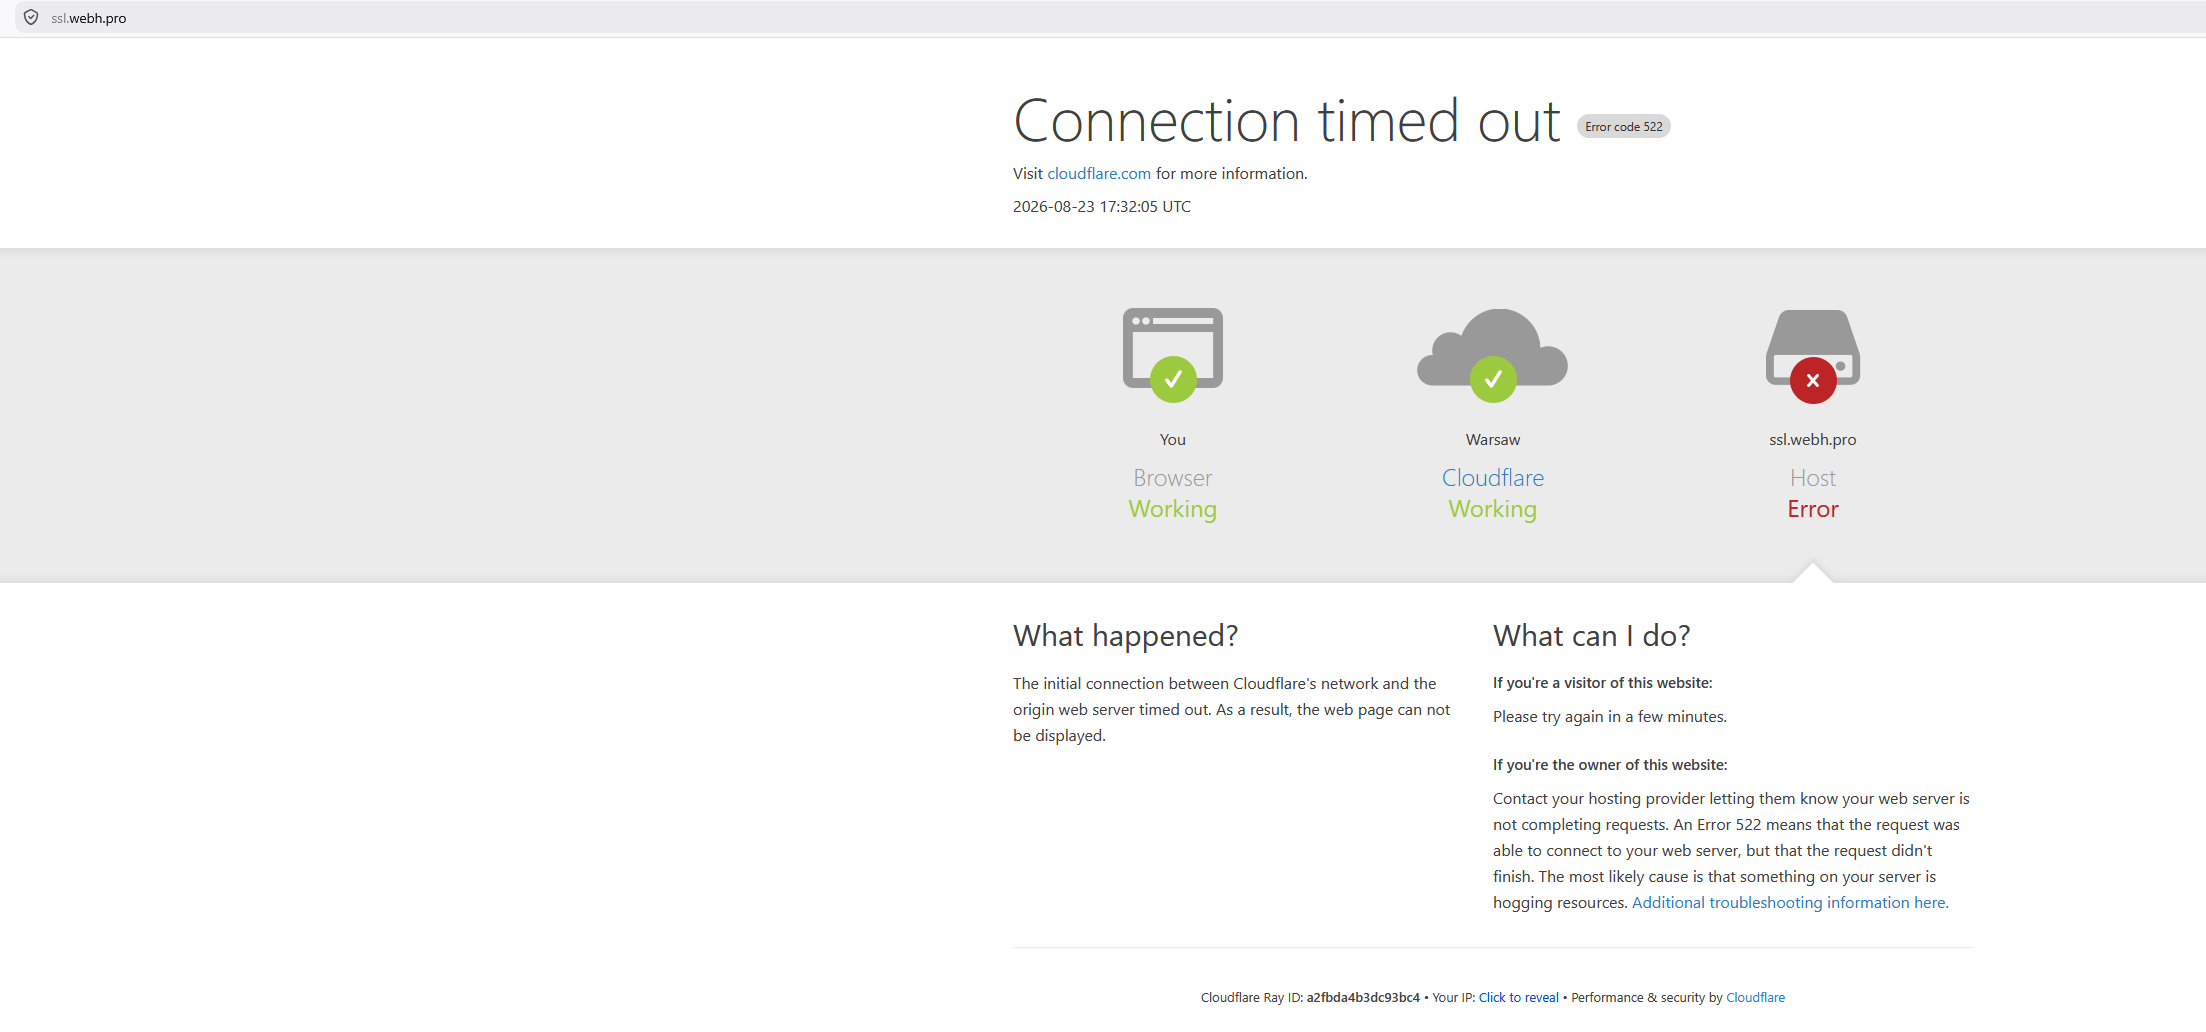Click the ssl.webh.pro host label
This screenshot has width=2206, height=1032.
click(1813, 440)
